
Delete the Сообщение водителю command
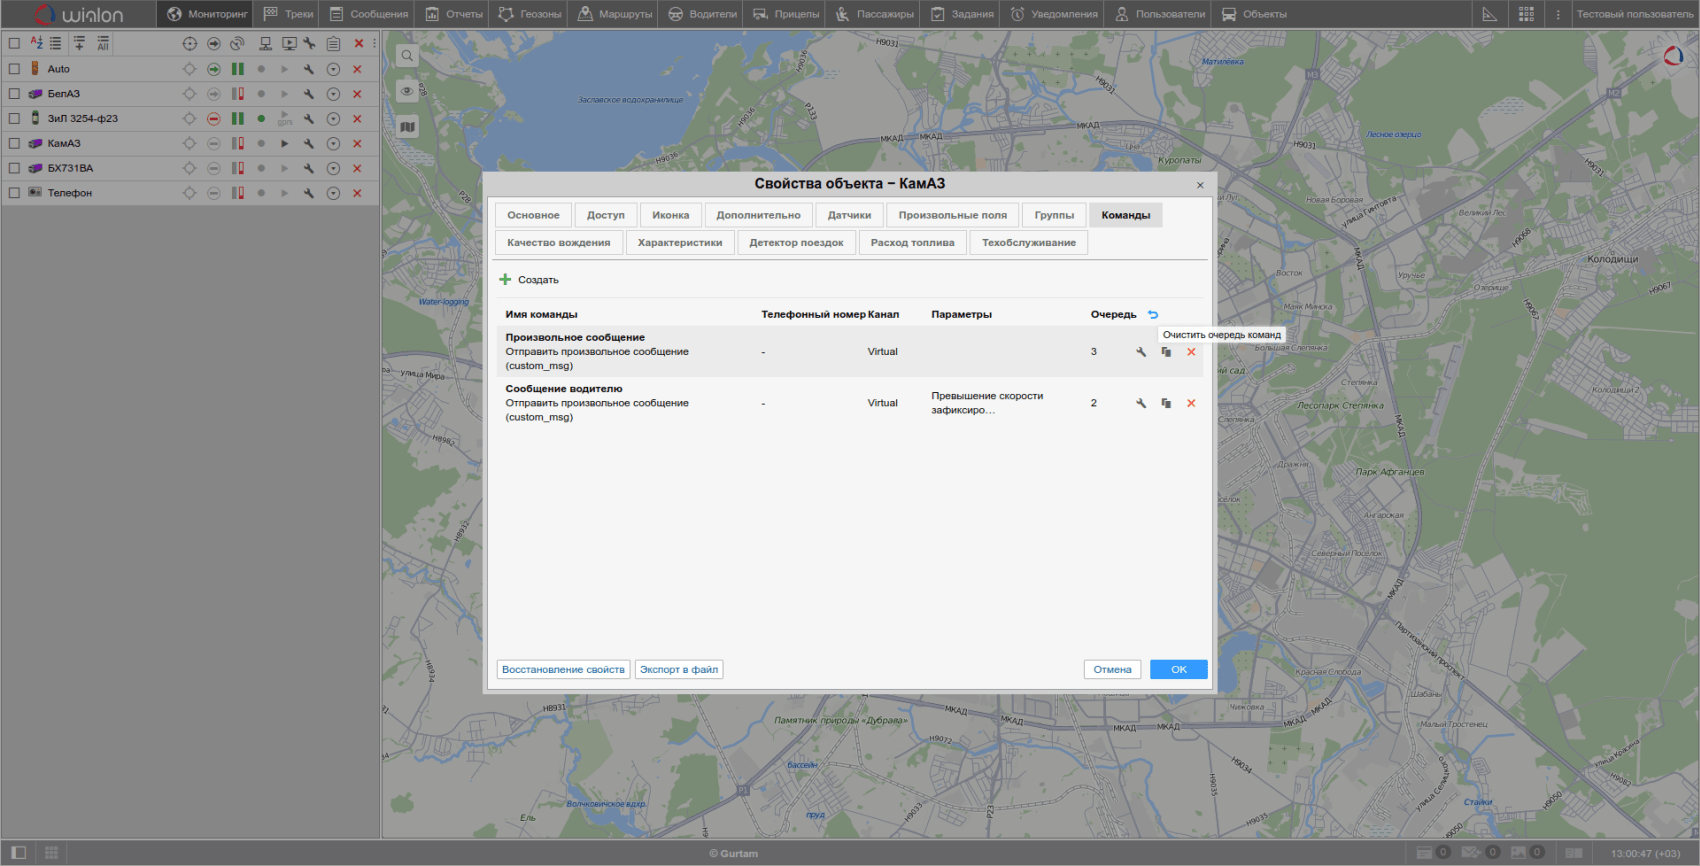tap(1191, 403)
